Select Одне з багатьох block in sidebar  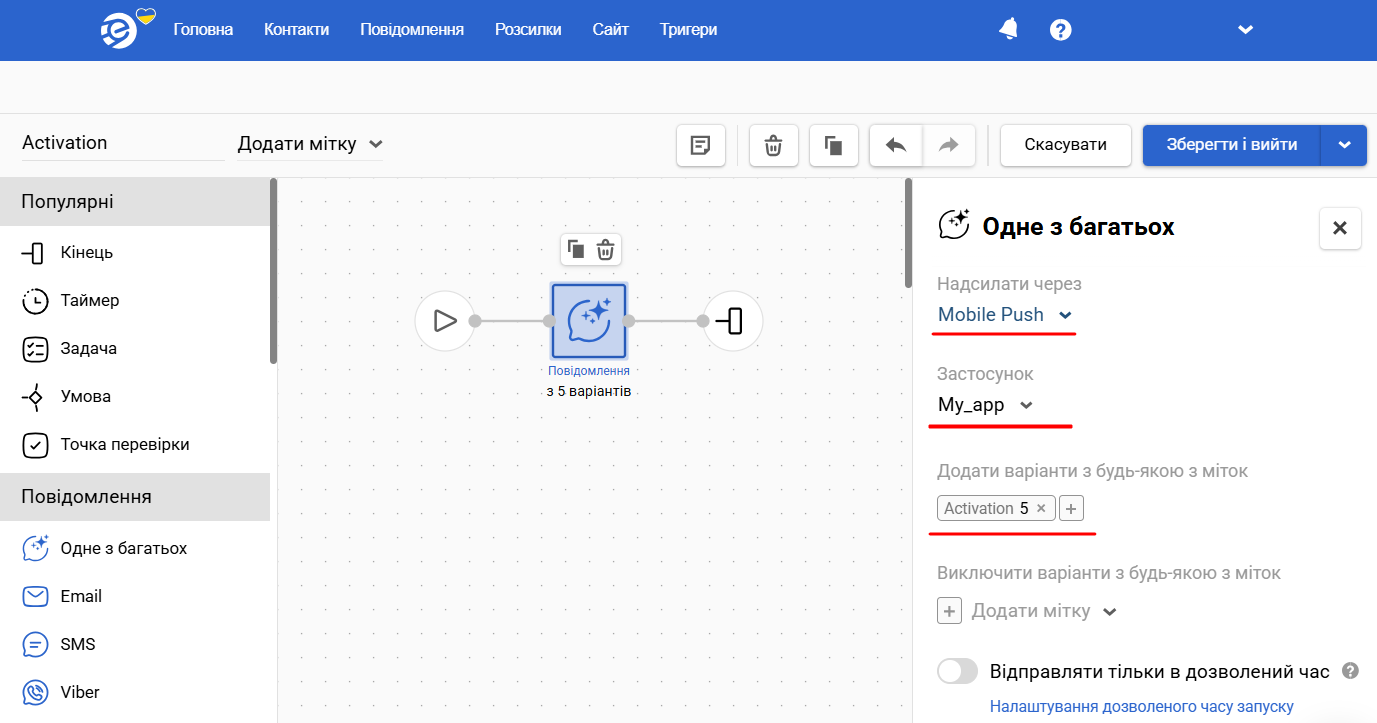[135, 549]
